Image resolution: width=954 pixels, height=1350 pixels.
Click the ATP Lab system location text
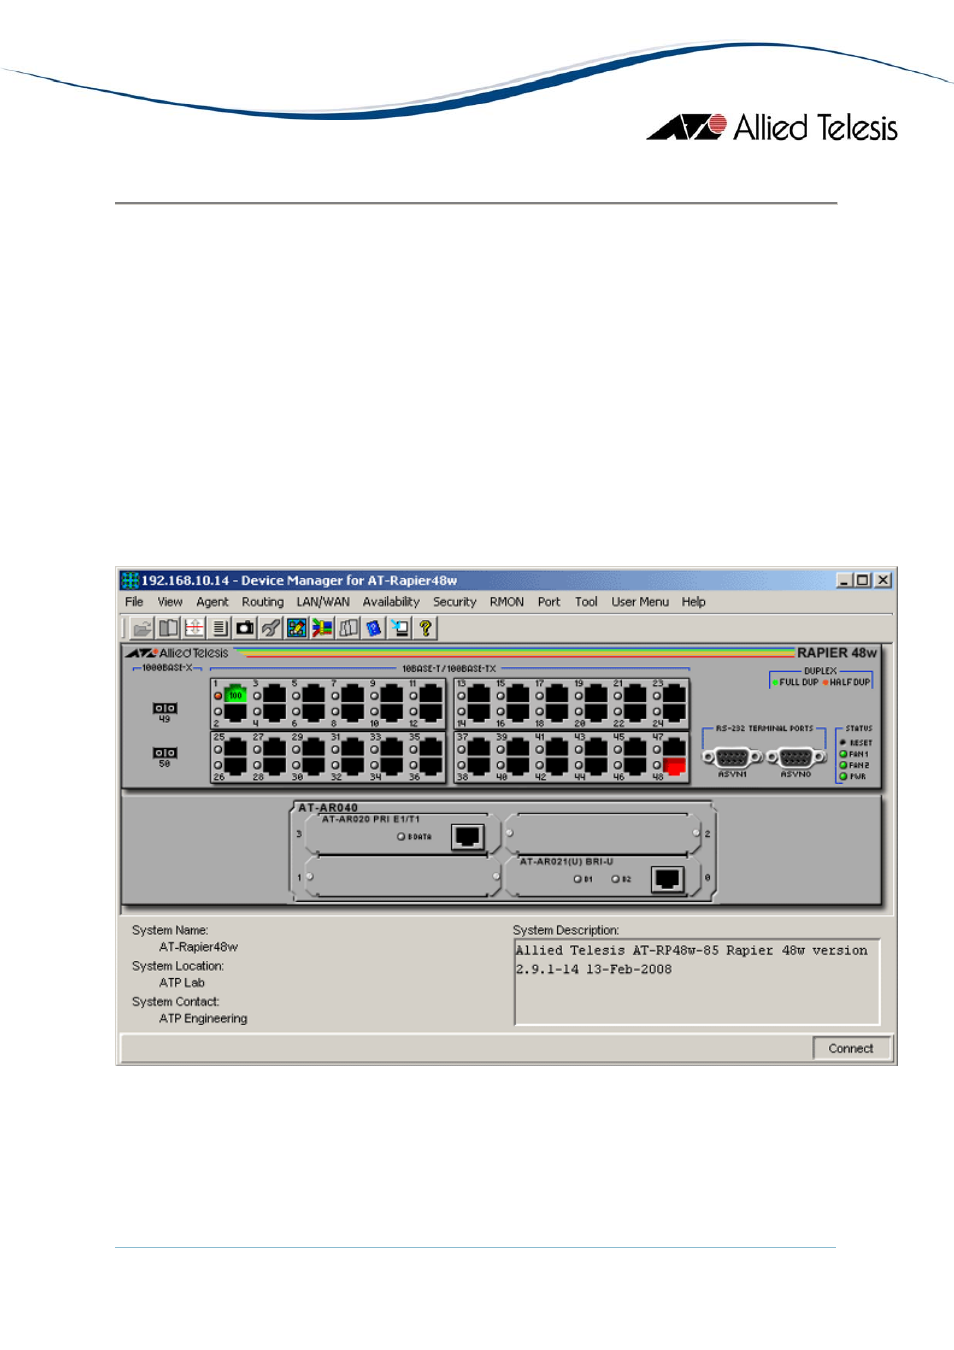point(182,983)
